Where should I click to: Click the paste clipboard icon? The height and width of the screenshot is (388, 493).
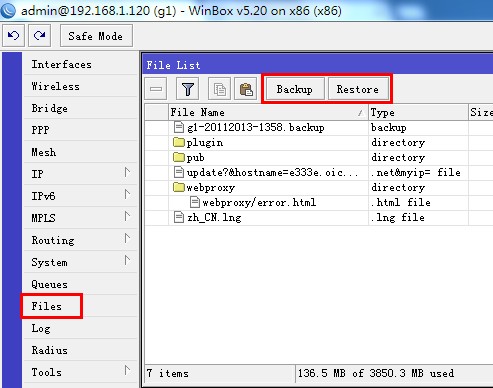coord(246,89)
